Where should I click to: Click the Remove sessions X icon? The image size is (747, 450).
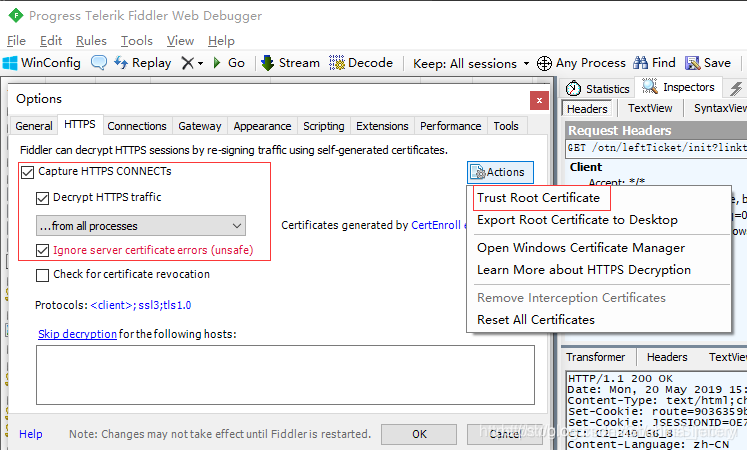[x=188, y=63]
